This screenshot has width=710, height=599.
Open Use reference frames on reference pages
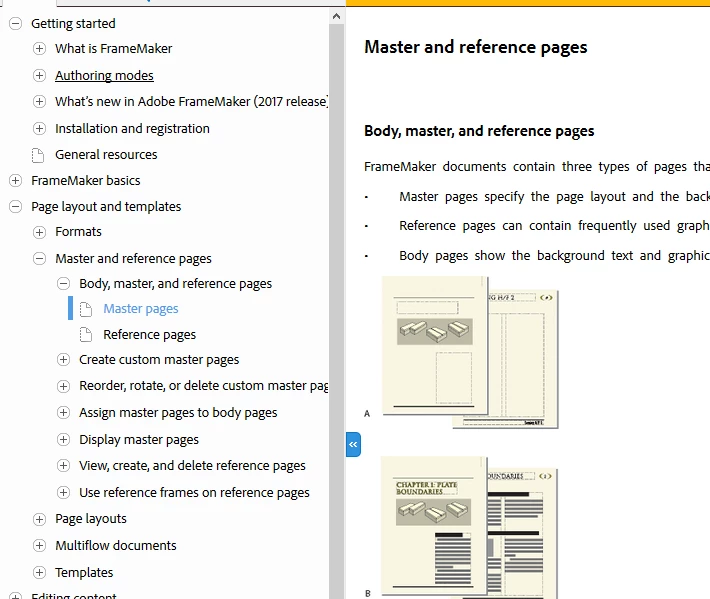tap(194, 492)
